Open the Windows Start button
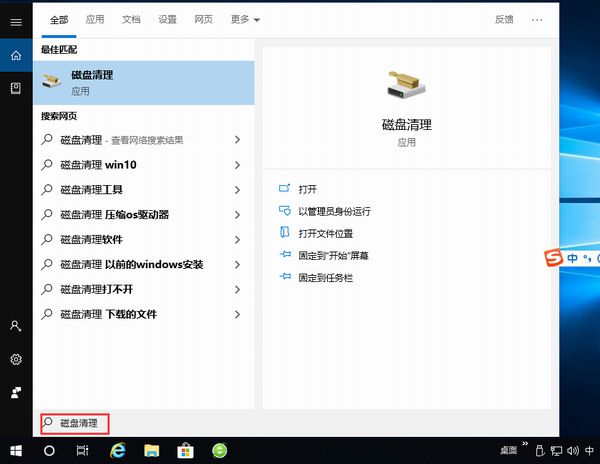 click(x=16, y=451)
